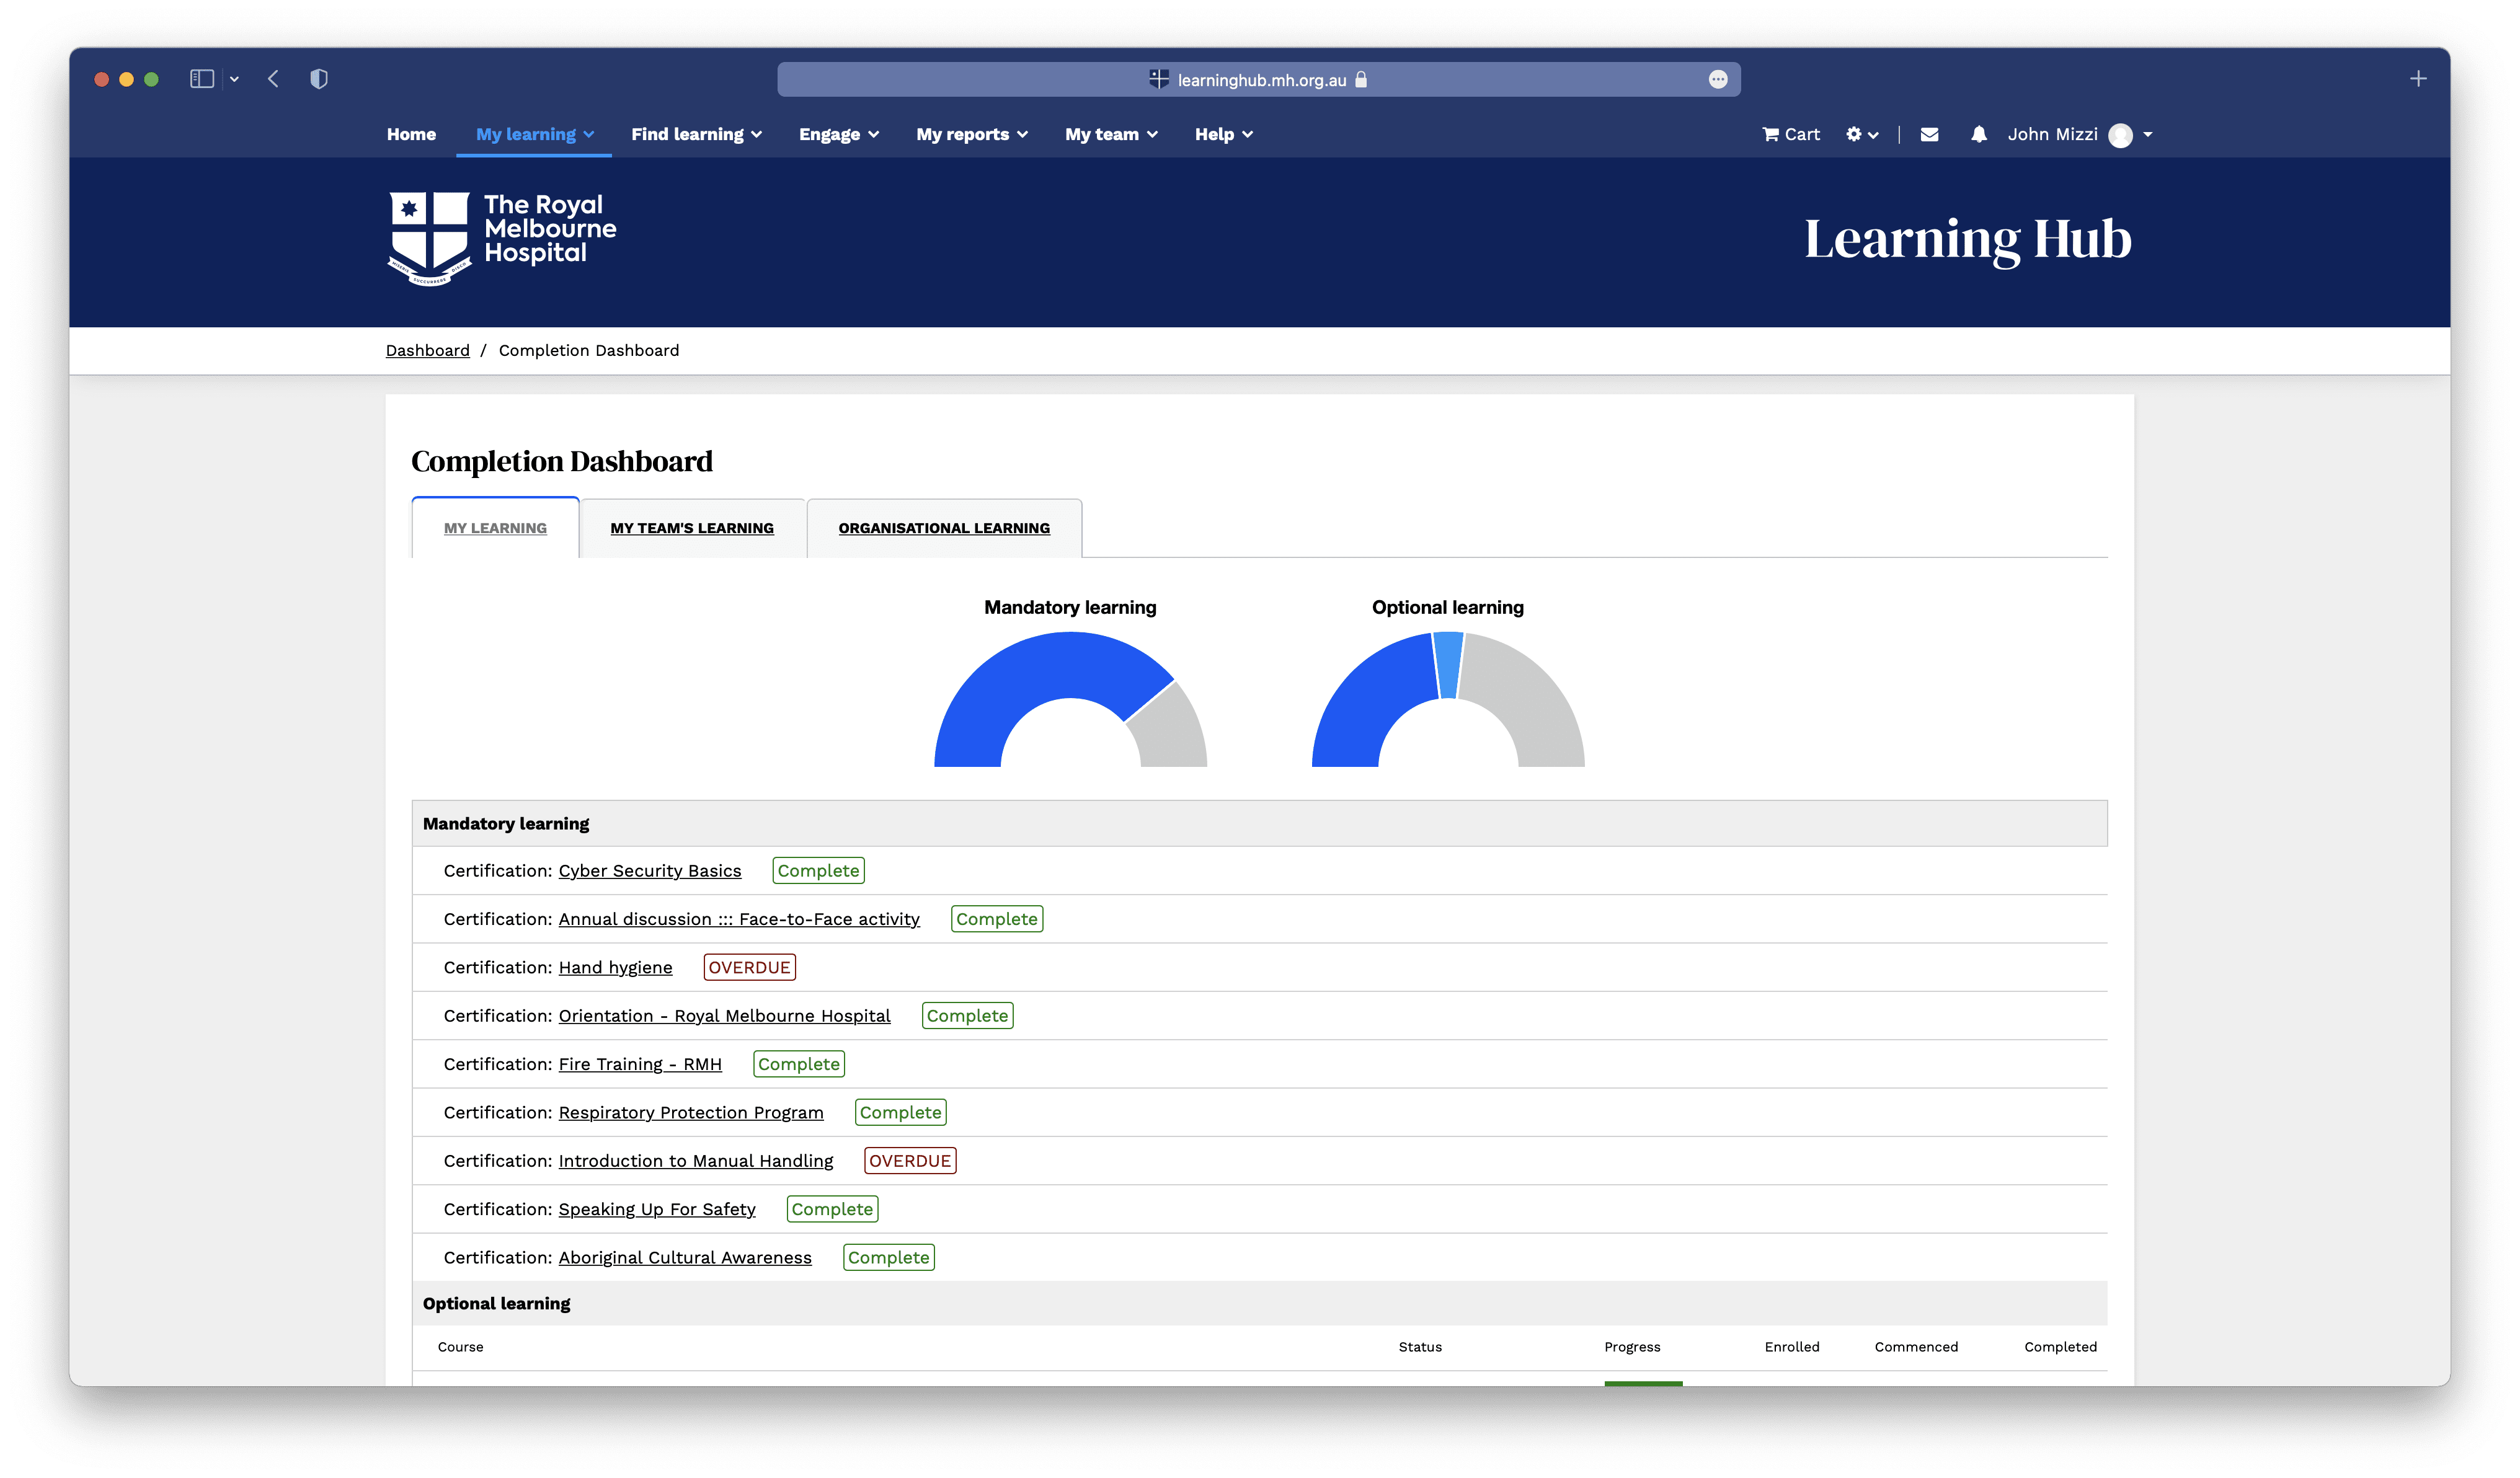Click the Commenced column header

1916,1347
